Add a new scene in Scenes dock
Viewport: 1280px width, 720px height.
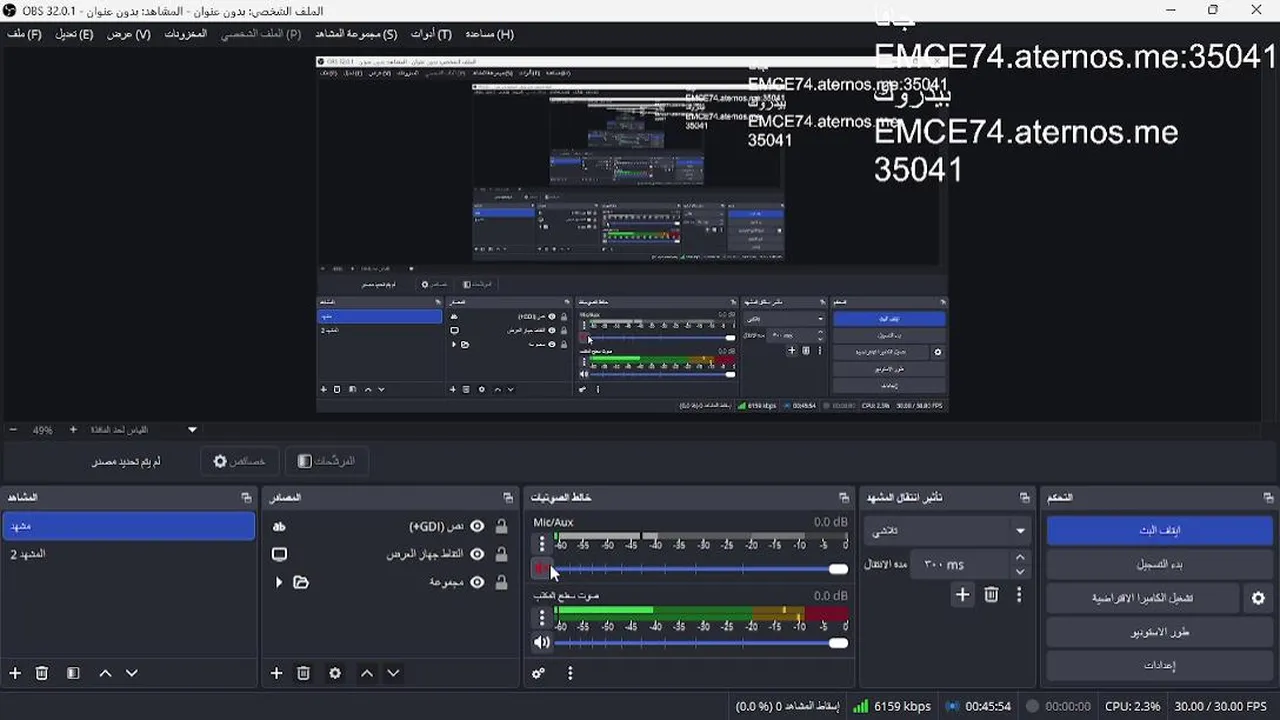point(15,674)
